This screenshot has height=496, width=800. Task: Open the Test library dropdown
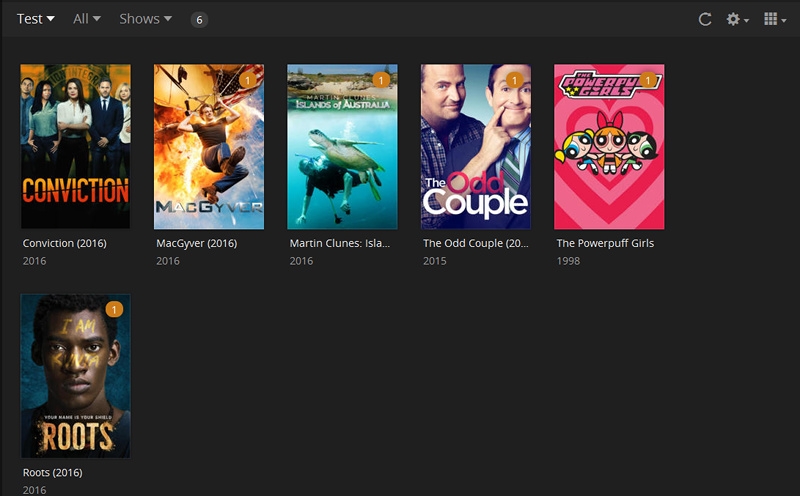(35, 19)
